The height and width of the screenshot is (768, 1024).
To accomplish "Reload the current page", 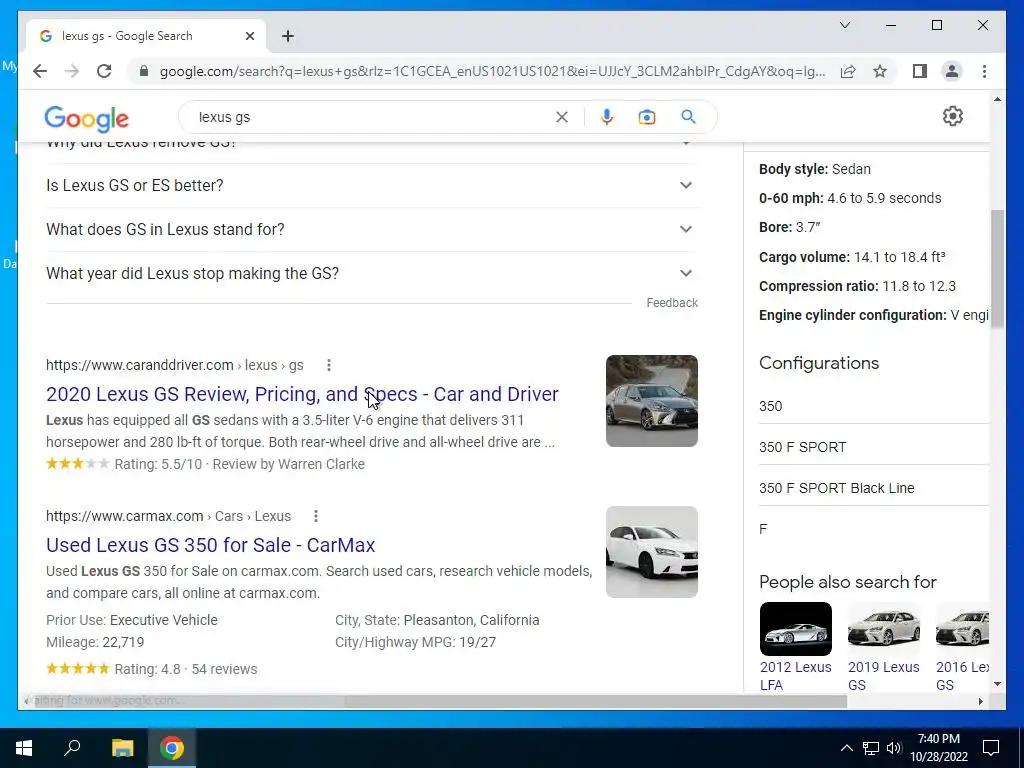I will pos(104,71).
